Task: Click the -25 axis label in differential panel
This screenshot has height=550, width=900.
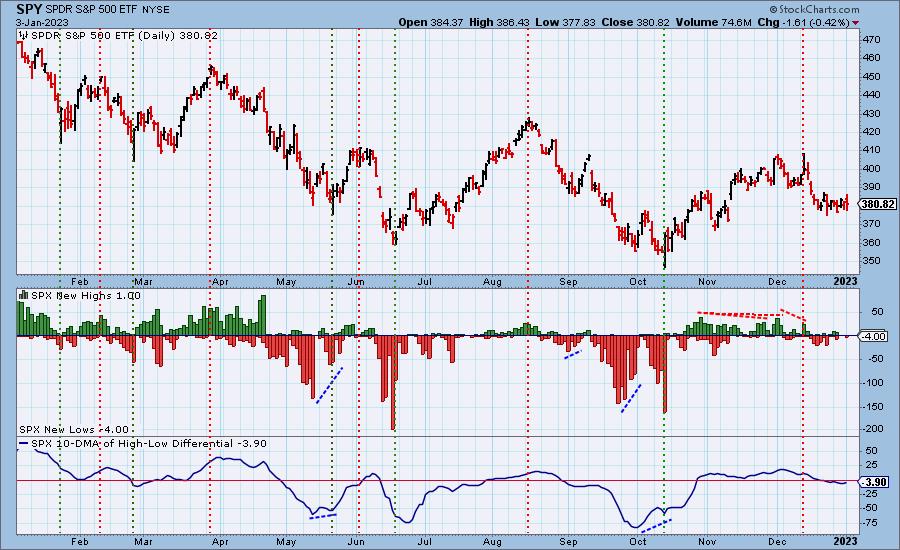Action: click(871, 493)
